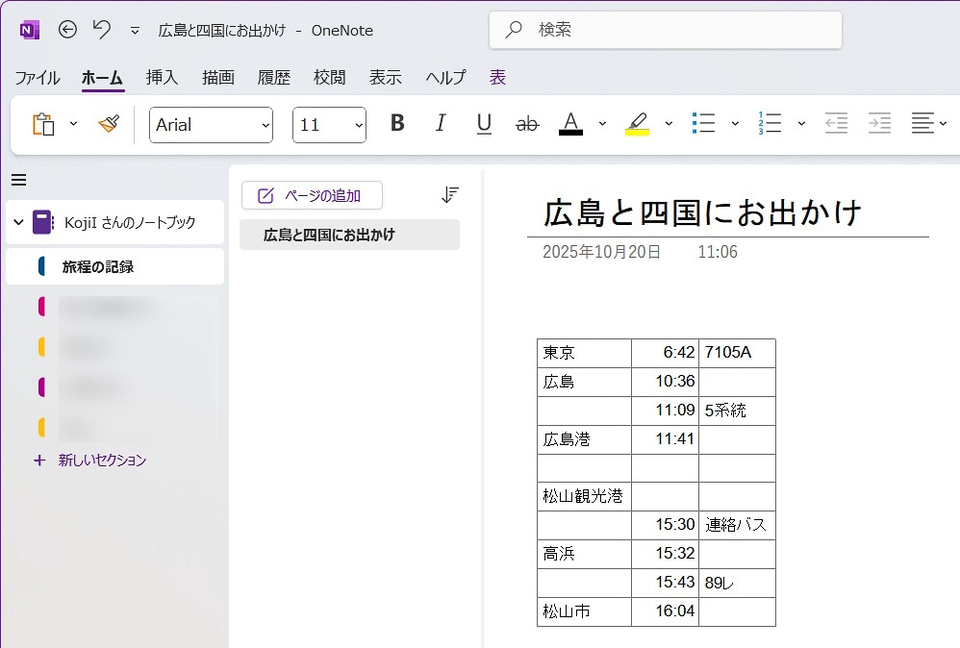Create a new section with 新しいセクション

pos(90,460)
